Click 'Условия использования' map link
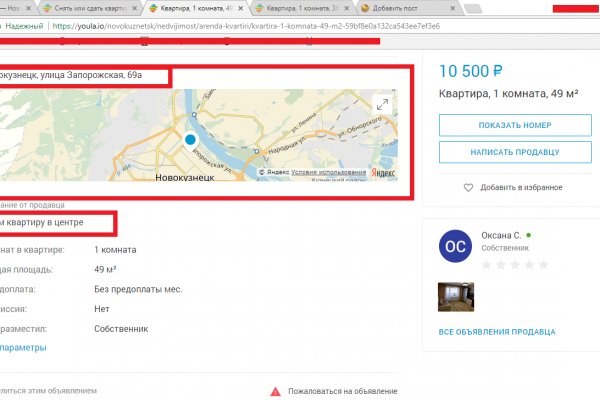Viewport: 600px width, 400px height. point(322,172)
